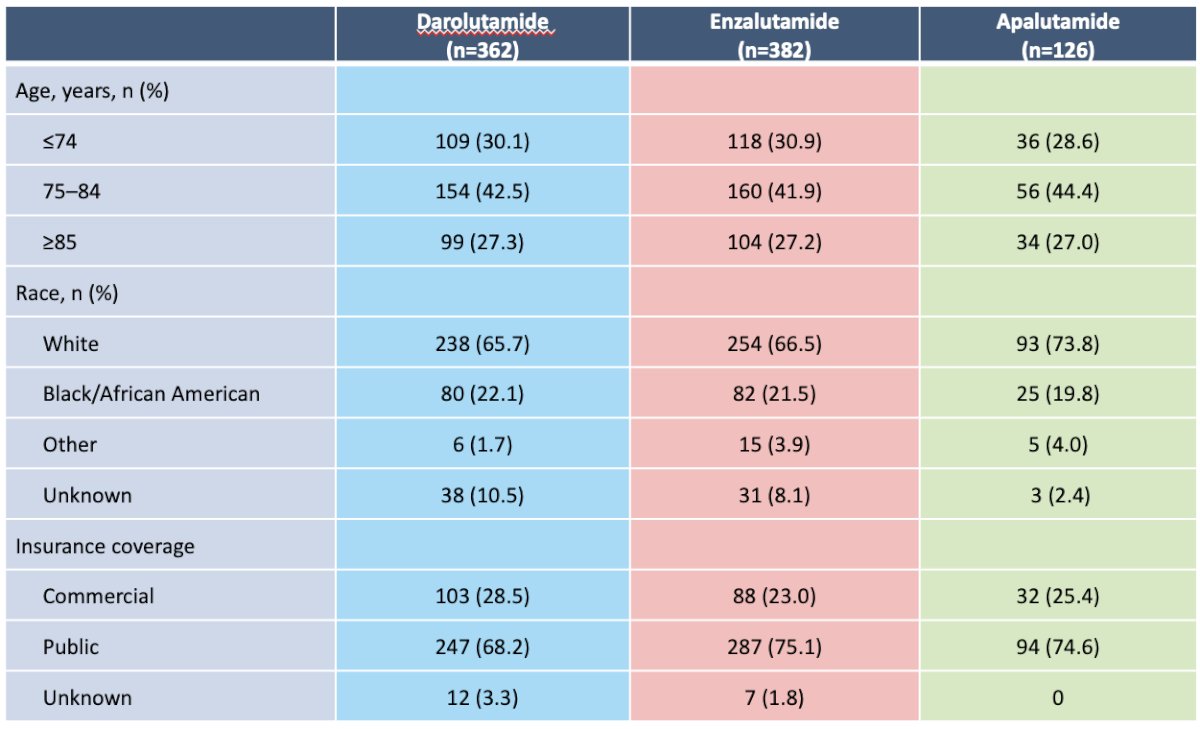Click the Darolutamide (n=362) column header

pos(483,36)
